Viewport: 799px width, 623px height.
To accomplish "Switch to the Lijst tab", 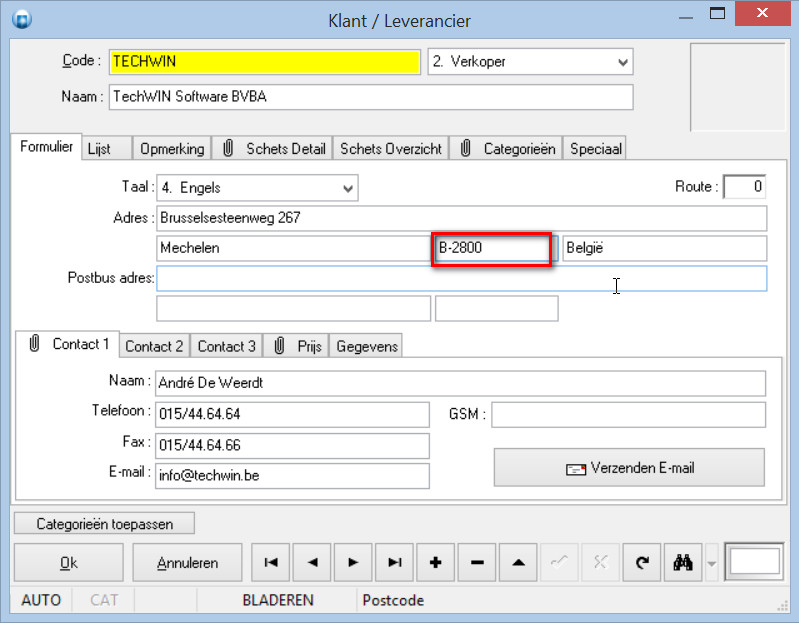I will click(x=106, y=149).
